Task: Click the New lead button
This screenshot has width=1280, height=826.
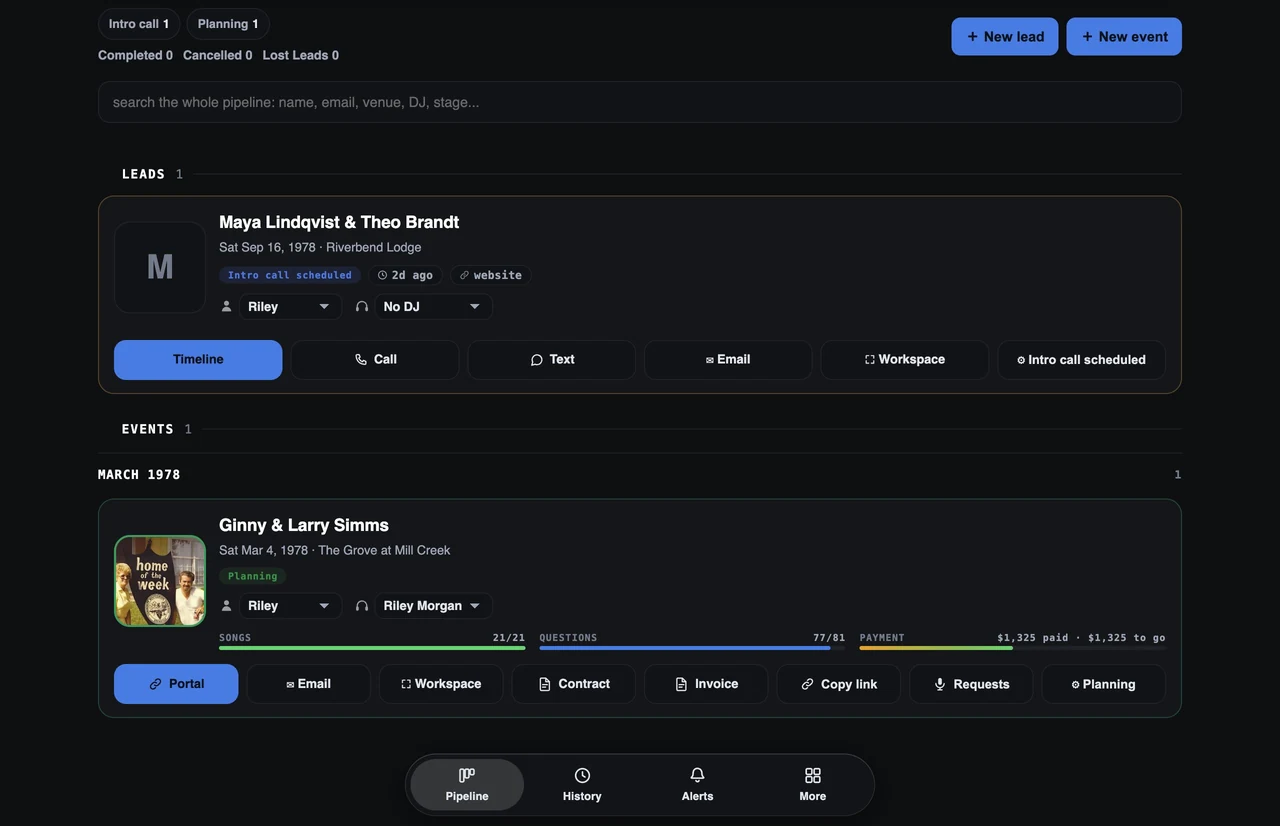Action: click(1004, 36)
